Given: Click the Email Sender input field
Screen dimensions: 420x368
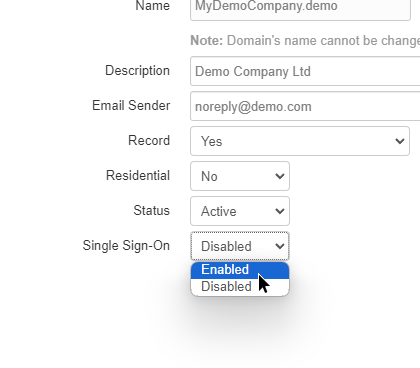Looking at the screenshot, I should (305, 106).
